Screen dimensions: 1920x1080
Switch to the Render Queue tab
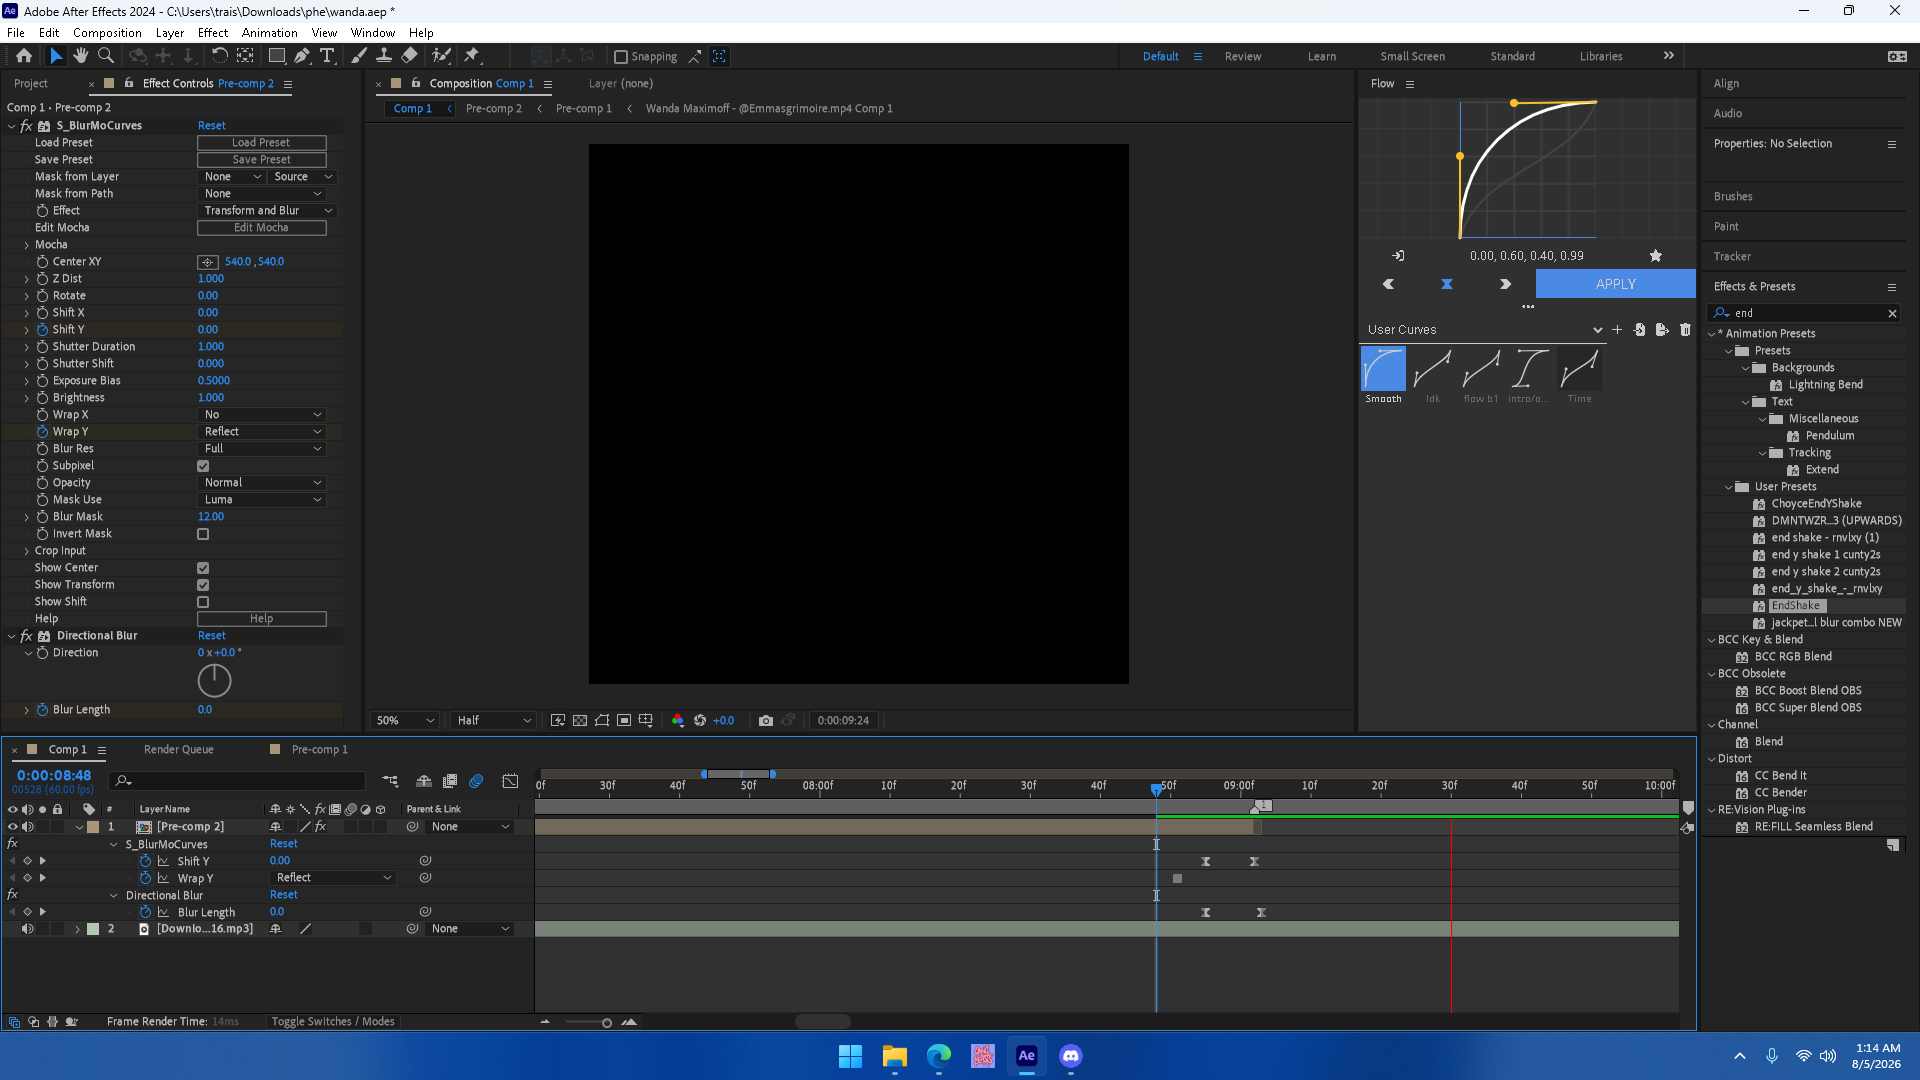tap(179, 749)
